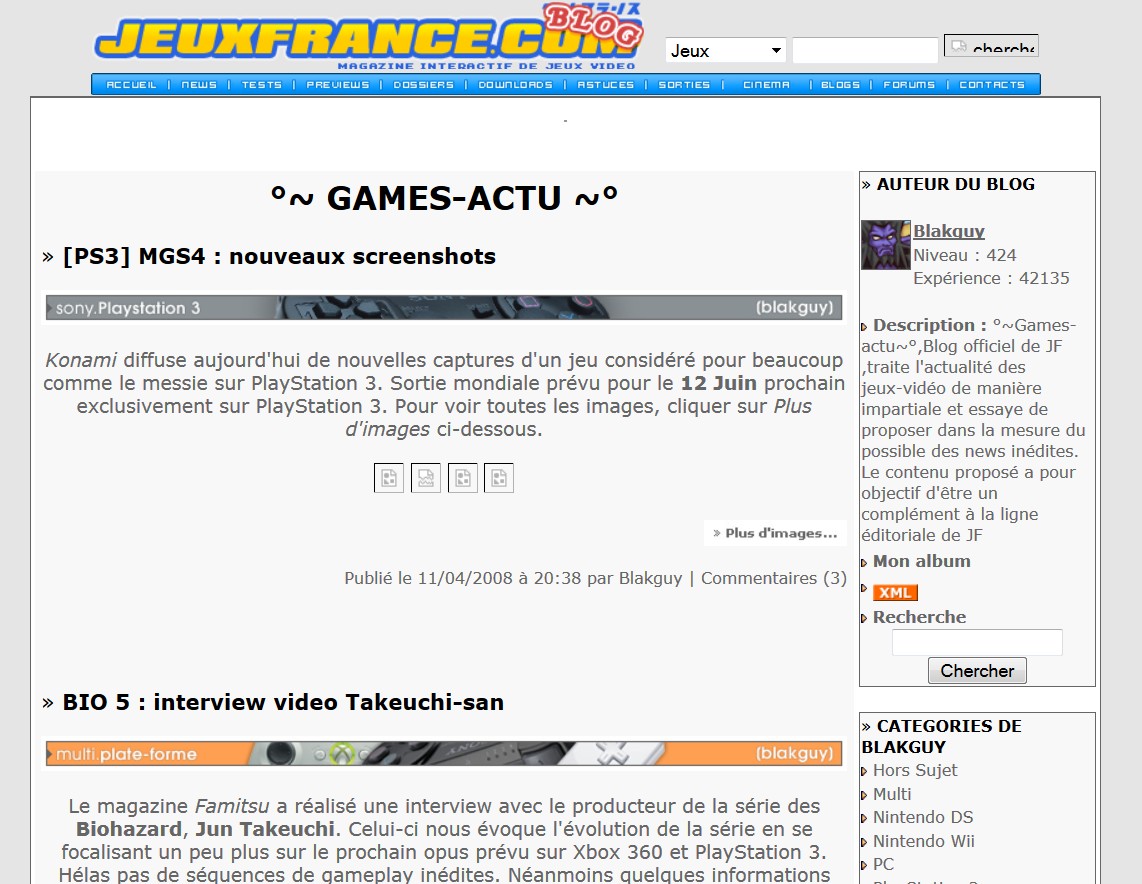Click the GAMES-ACTU blog title
This screenshot has height=884, width=1142.
tap(444, 198)
